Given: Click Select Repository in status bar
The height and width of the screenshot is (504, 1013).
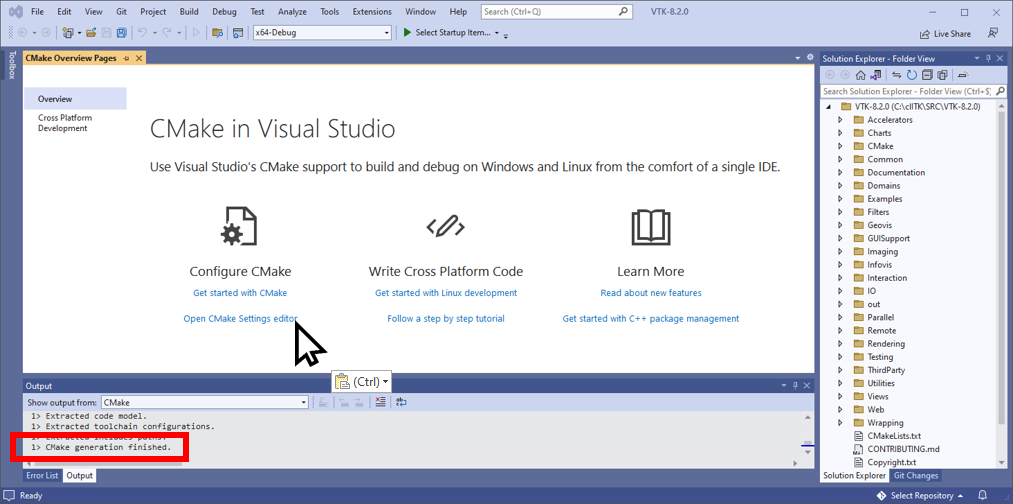Looking at the screenshot, I should point(921,496).
